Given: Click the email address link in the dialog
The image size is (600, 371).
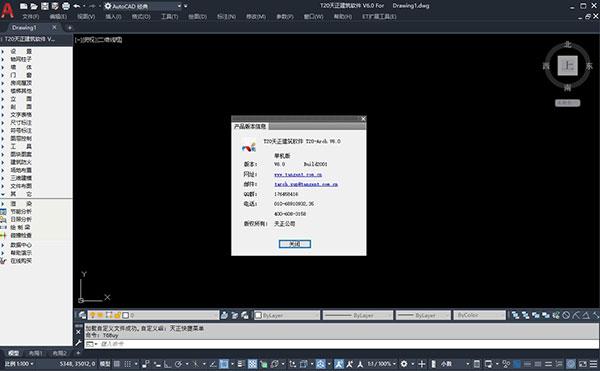Looking at the screenshot, I should point(306,184).
